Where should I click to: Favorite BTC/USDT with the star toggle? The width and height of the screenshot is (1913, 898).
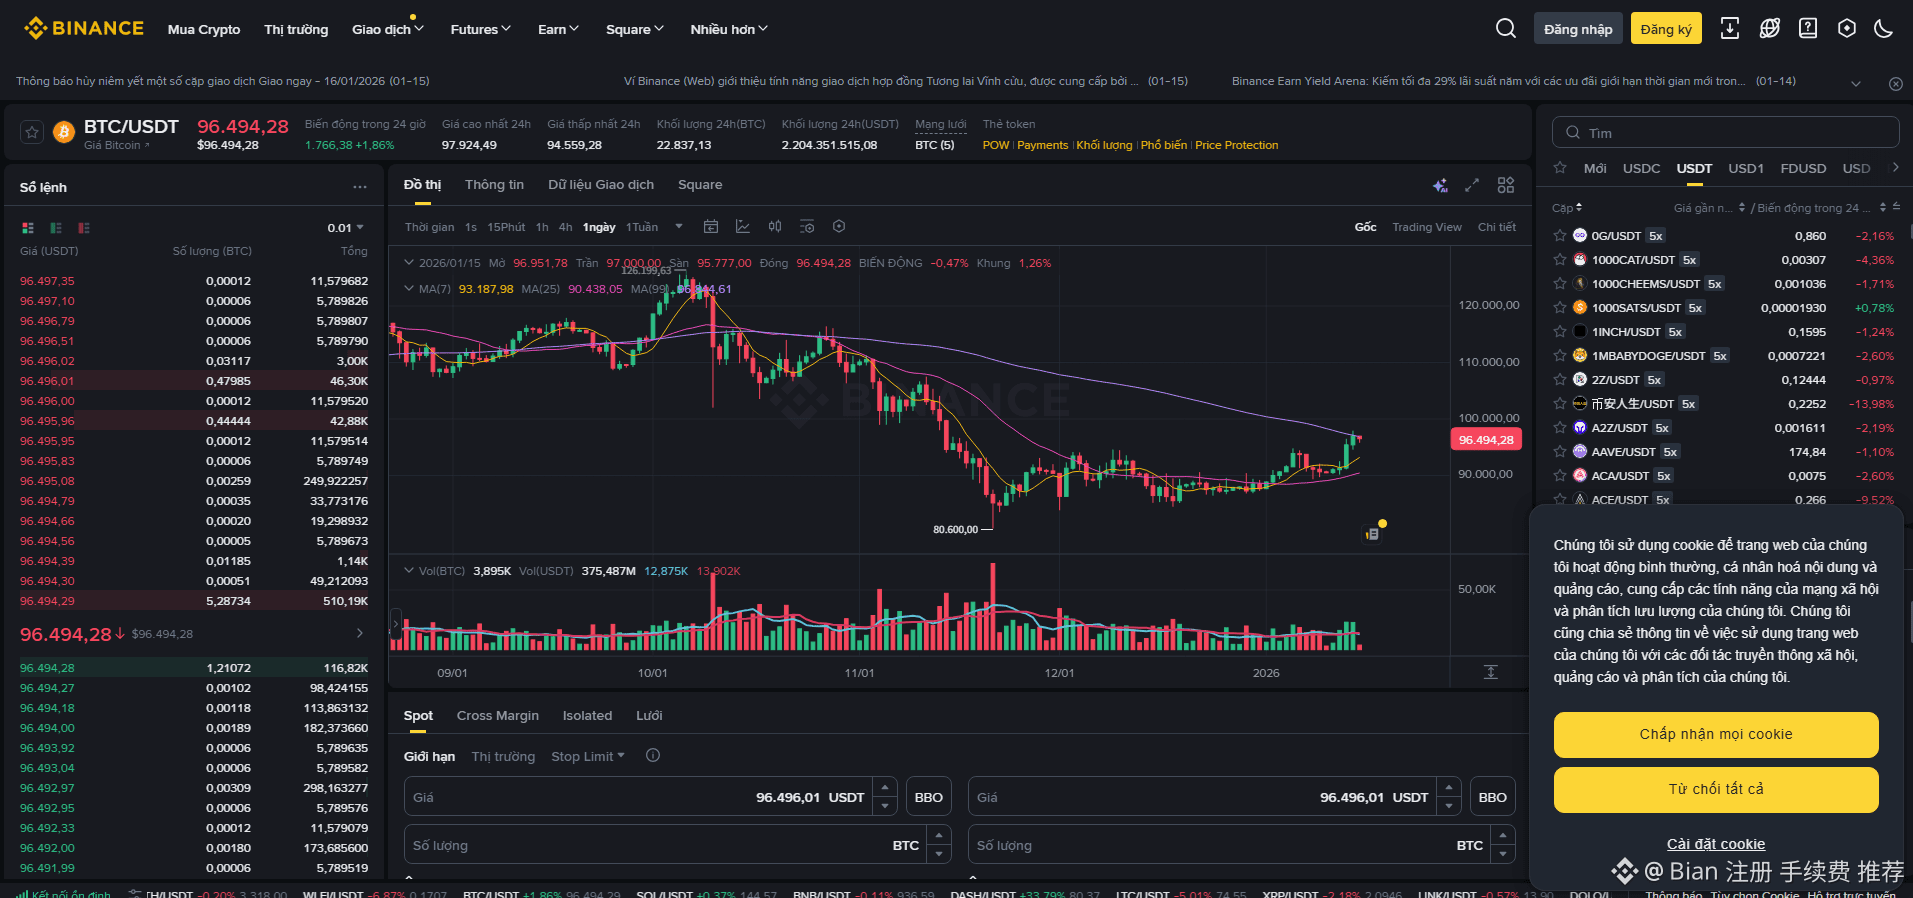pyautogui.click(x=32, y=132)
